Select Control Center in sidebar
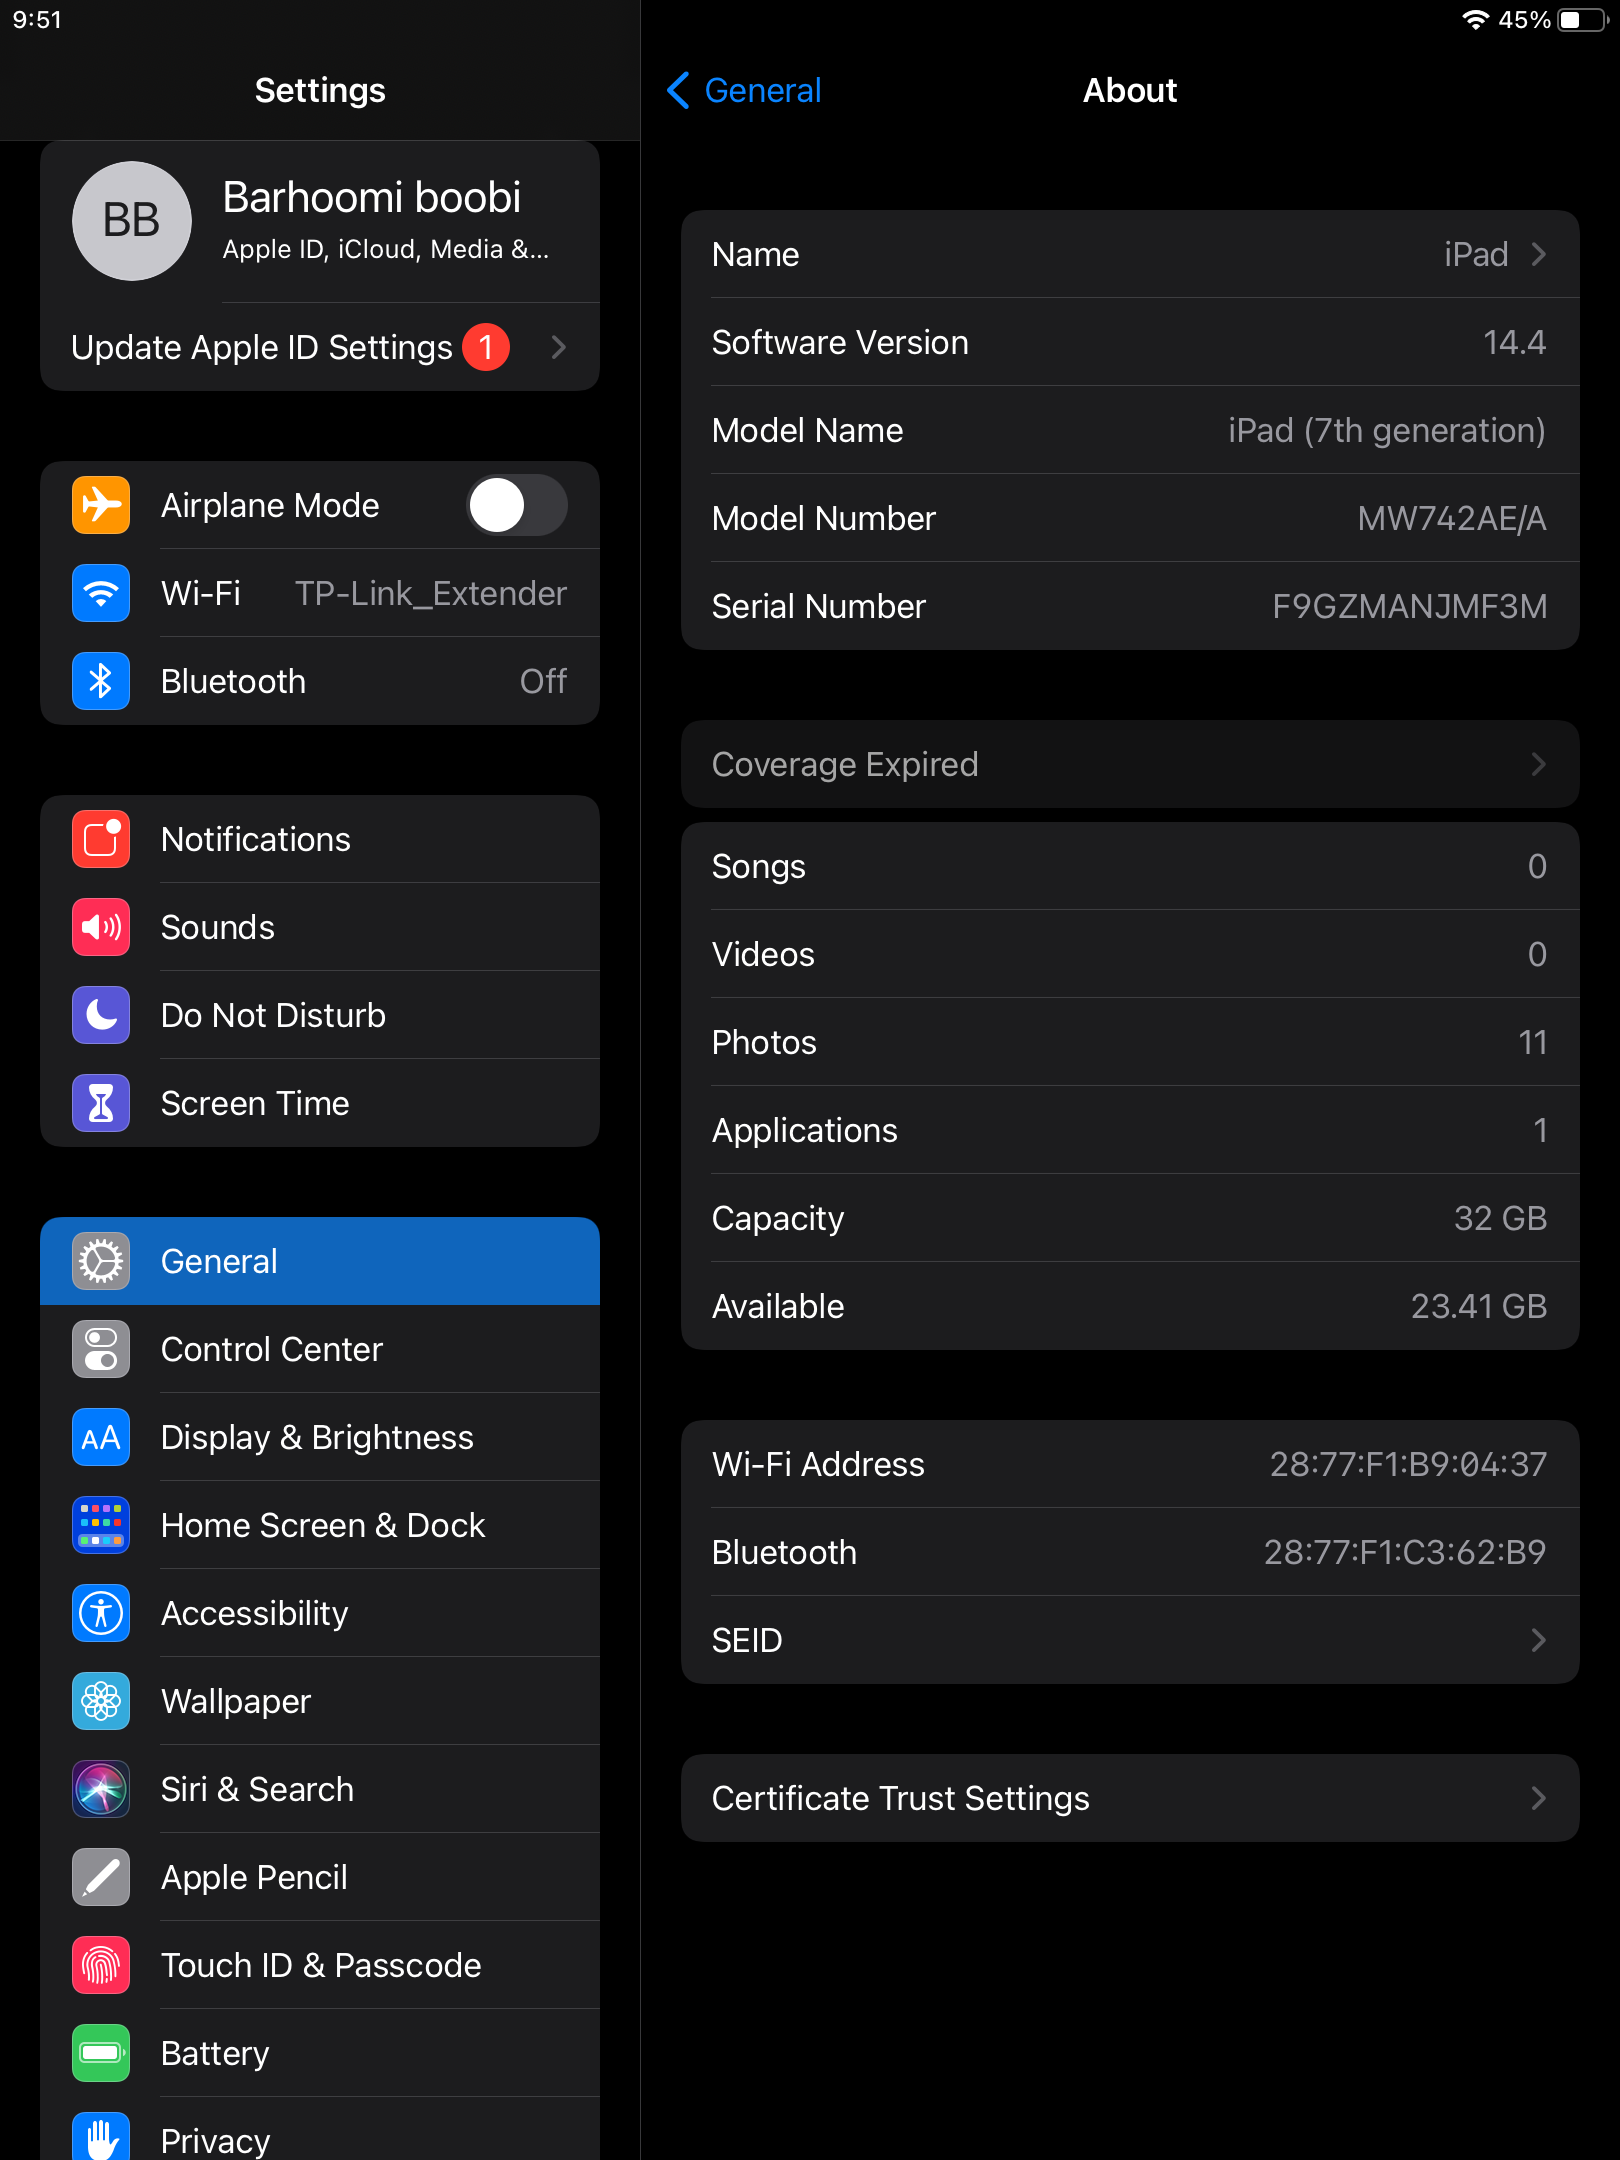1620x2160 pixels. (x=320, y=1349)
